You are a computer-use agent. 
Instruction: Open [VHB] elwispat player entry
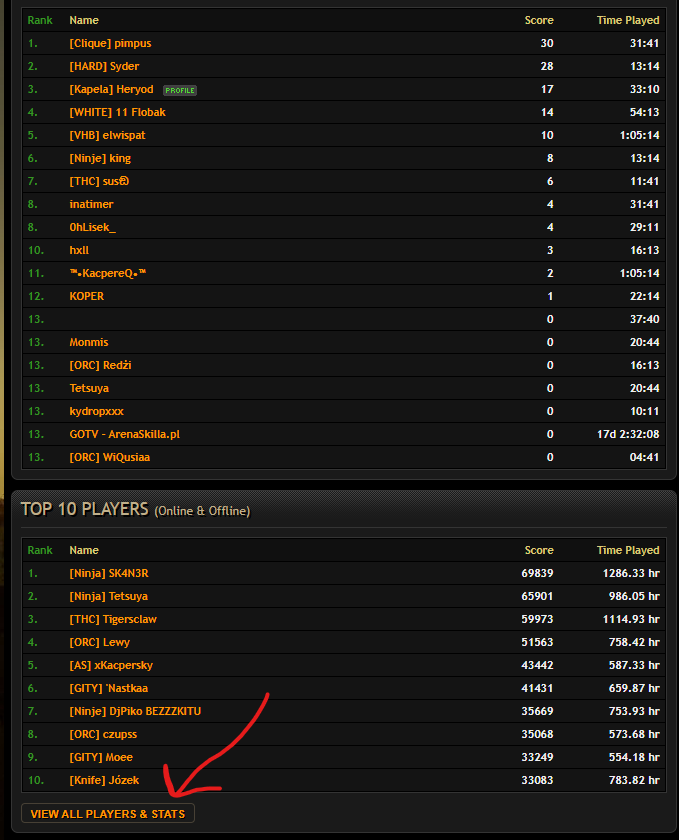[107, 136]
